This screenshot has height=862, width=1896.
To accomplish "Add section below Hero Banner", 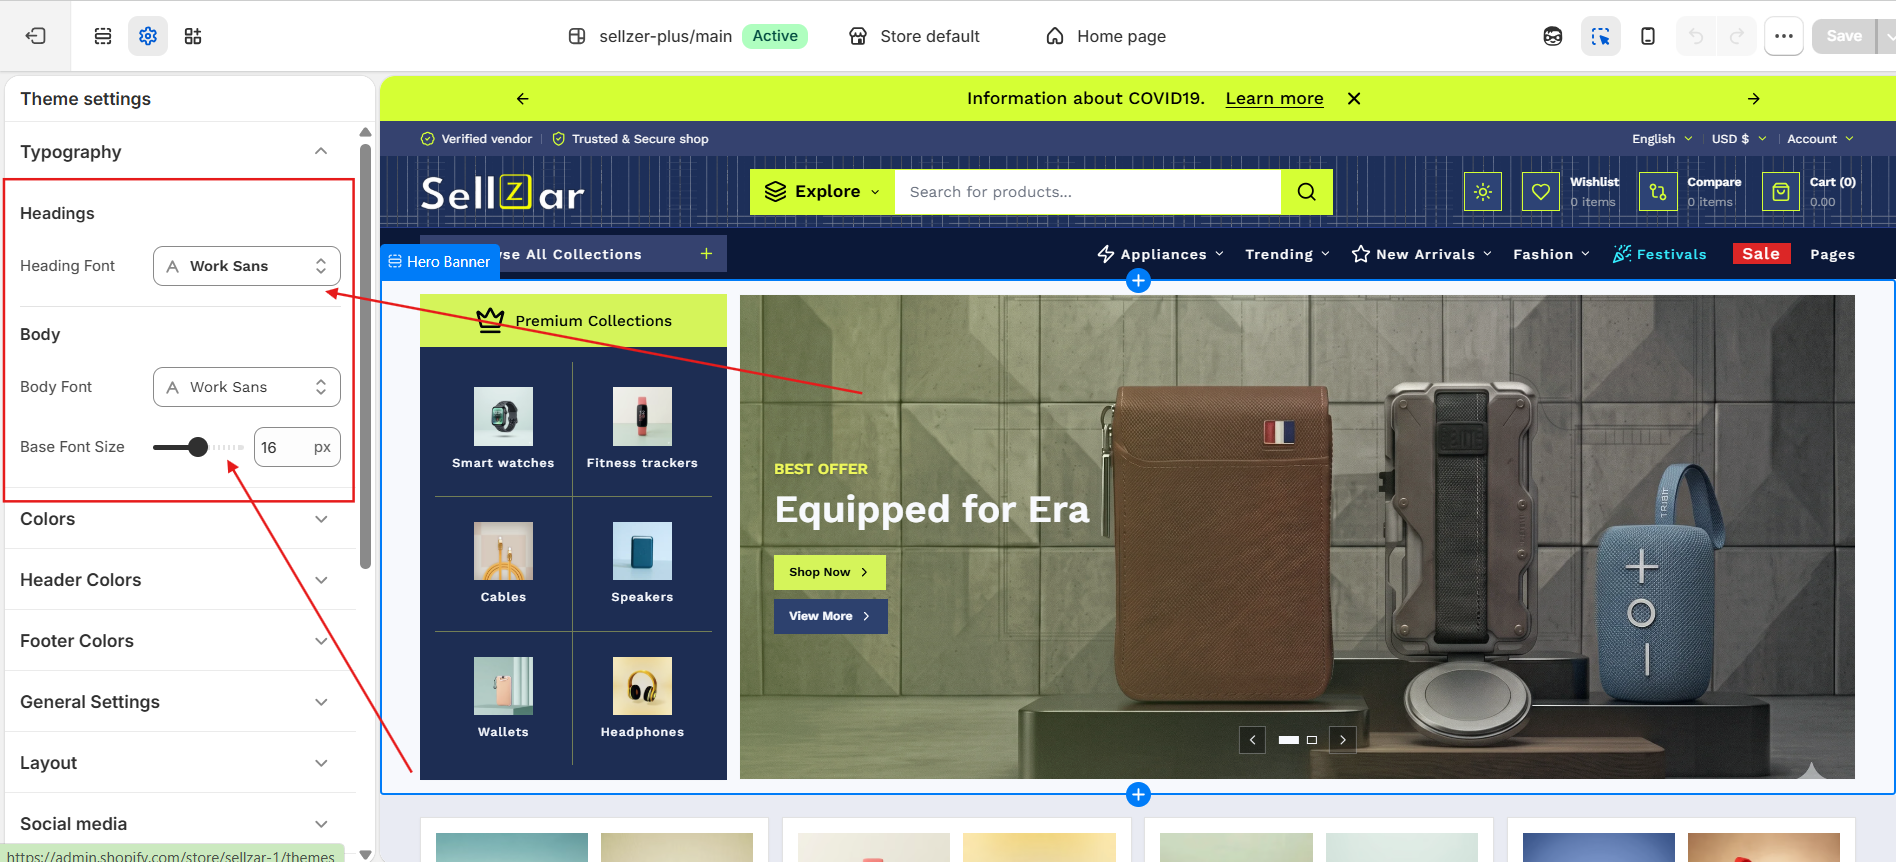I will (1138, 795).
